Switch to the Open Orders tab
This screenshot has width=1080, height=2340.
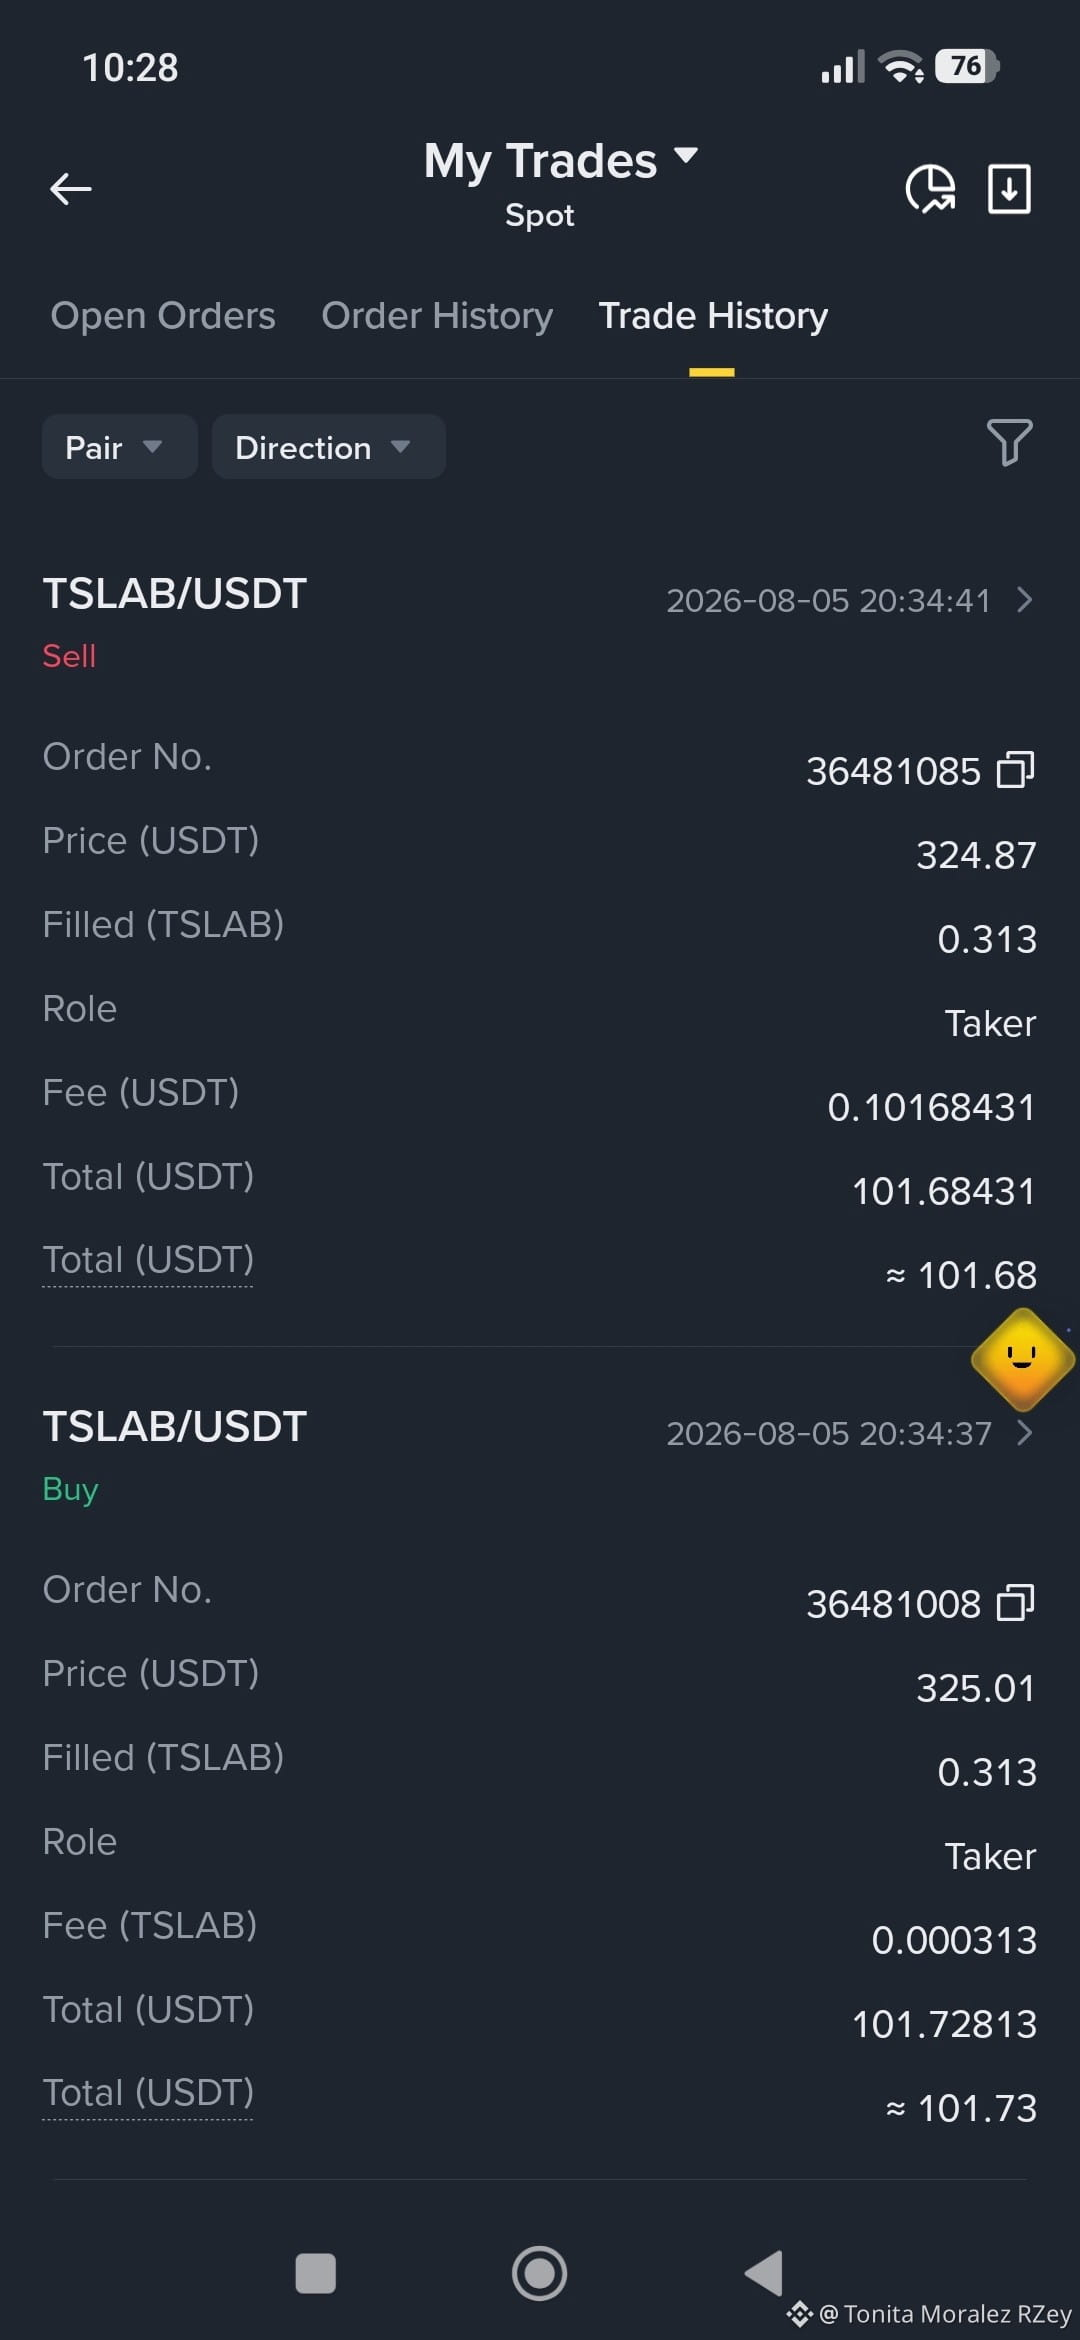tap(163, 316)
